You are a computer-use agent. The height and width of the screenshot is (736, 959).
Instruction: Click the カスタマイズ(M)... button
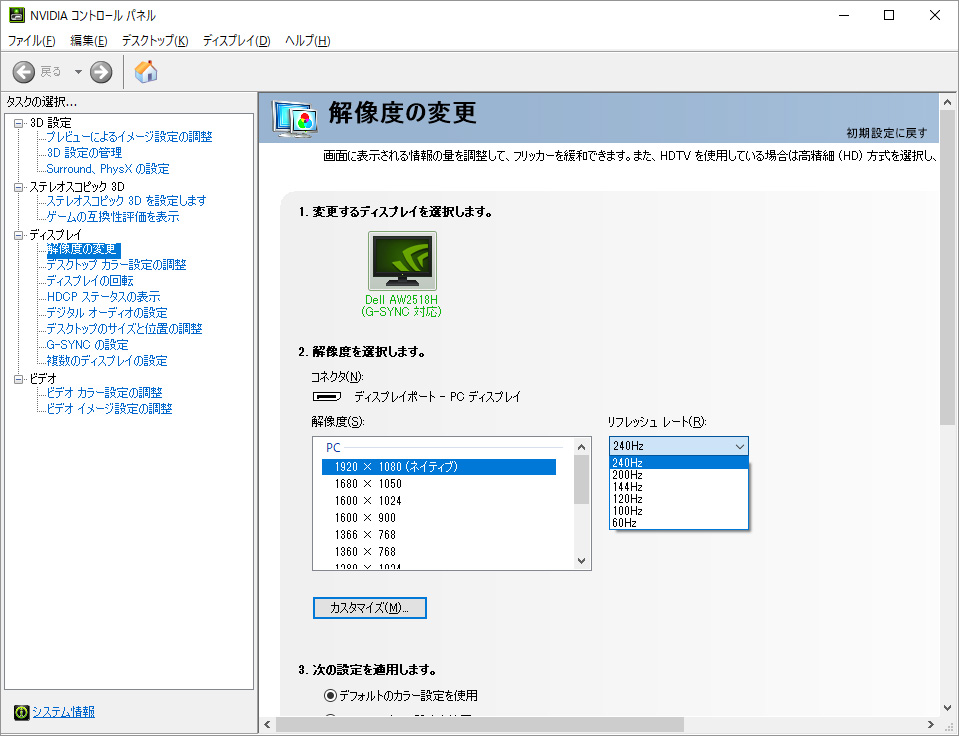(x=369, y=608)
